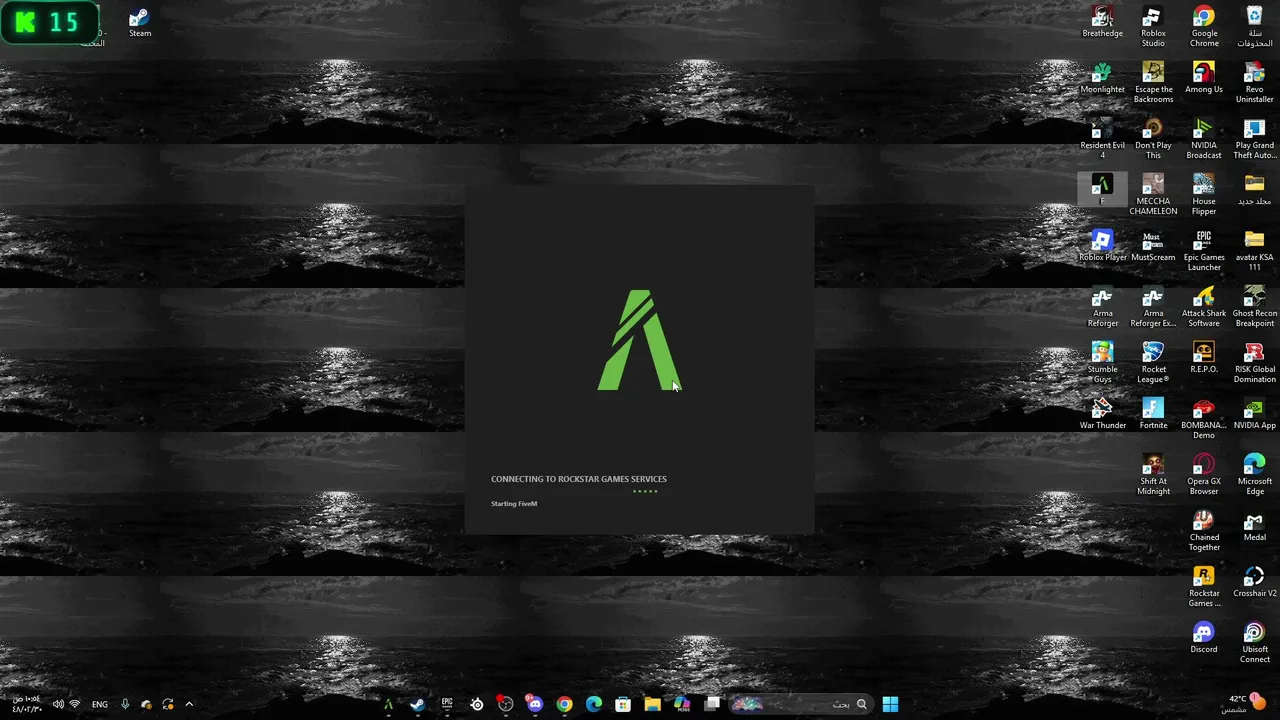Image resolution: width=1280 pixels, height=720 pixels.
Task: Click the Among Us desktop icon
Action: (1204, 78)
